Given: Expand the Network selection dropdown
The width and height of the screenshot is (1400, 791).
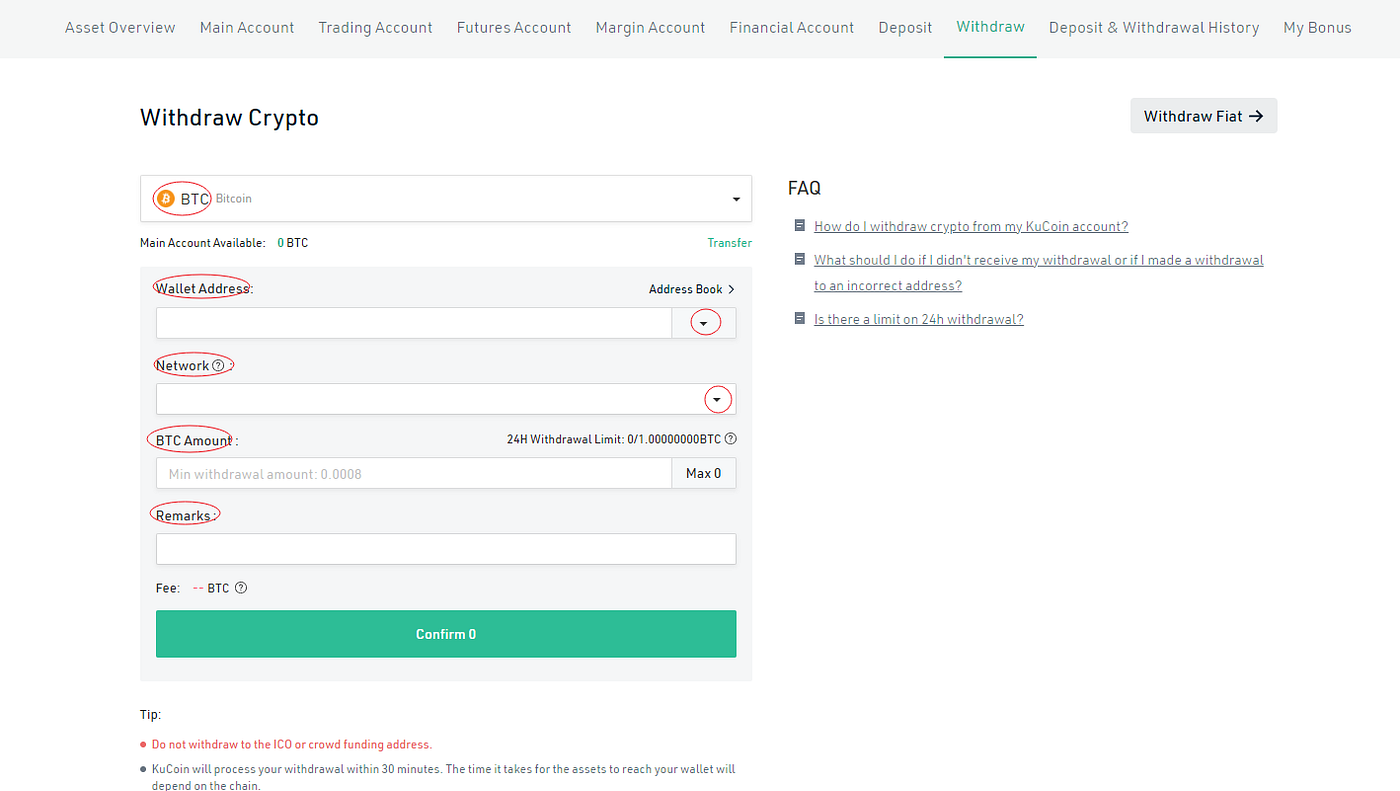Looking at the screenshot, I should 717,399.
